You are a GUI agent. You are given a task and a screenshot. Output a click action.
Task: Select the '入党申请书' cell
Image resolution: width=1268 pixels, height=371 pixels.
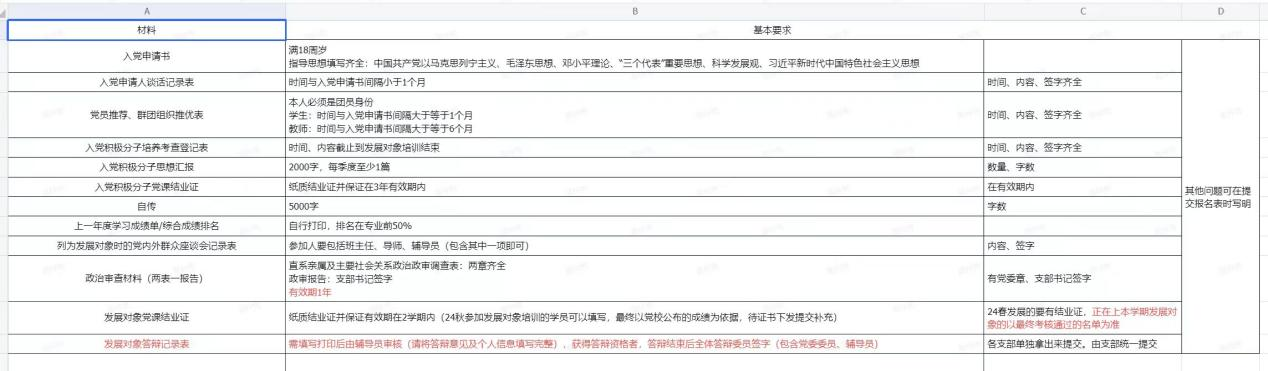click(146, 56)
